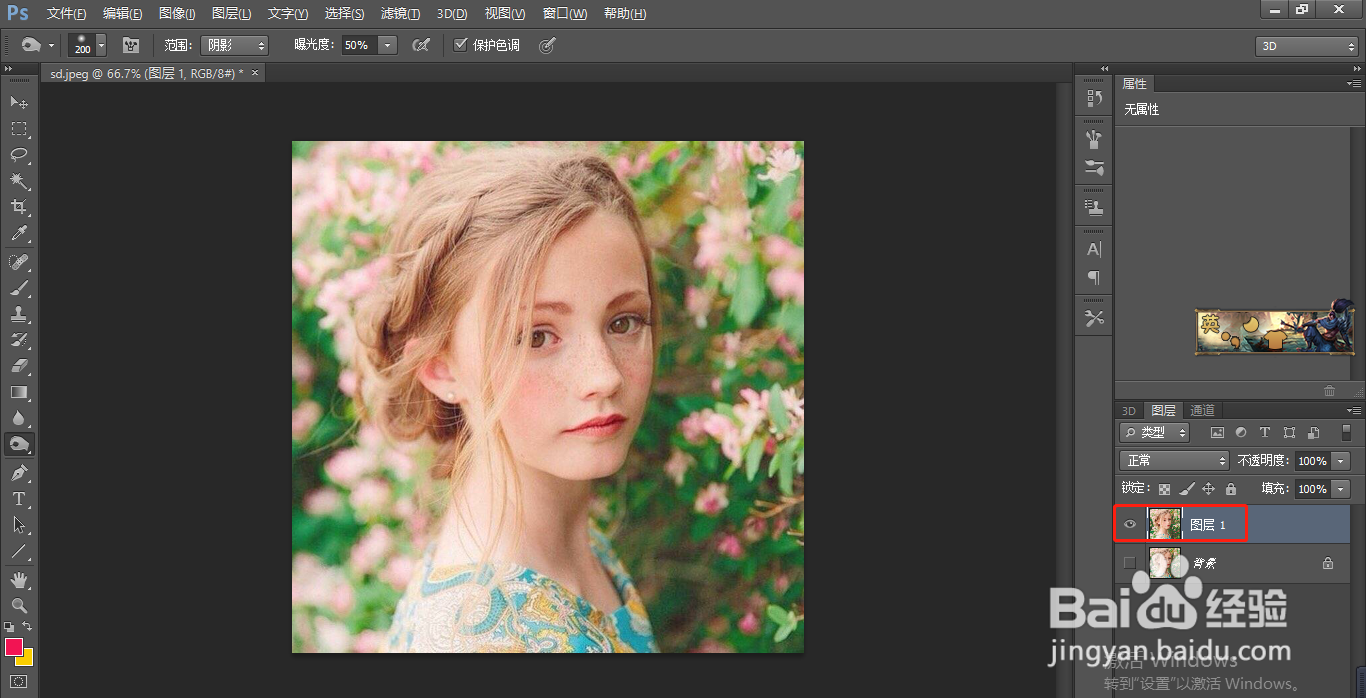Select the Gradient tool
The height and width of the screenshot is (698, 1366).
tap(19, 392)
